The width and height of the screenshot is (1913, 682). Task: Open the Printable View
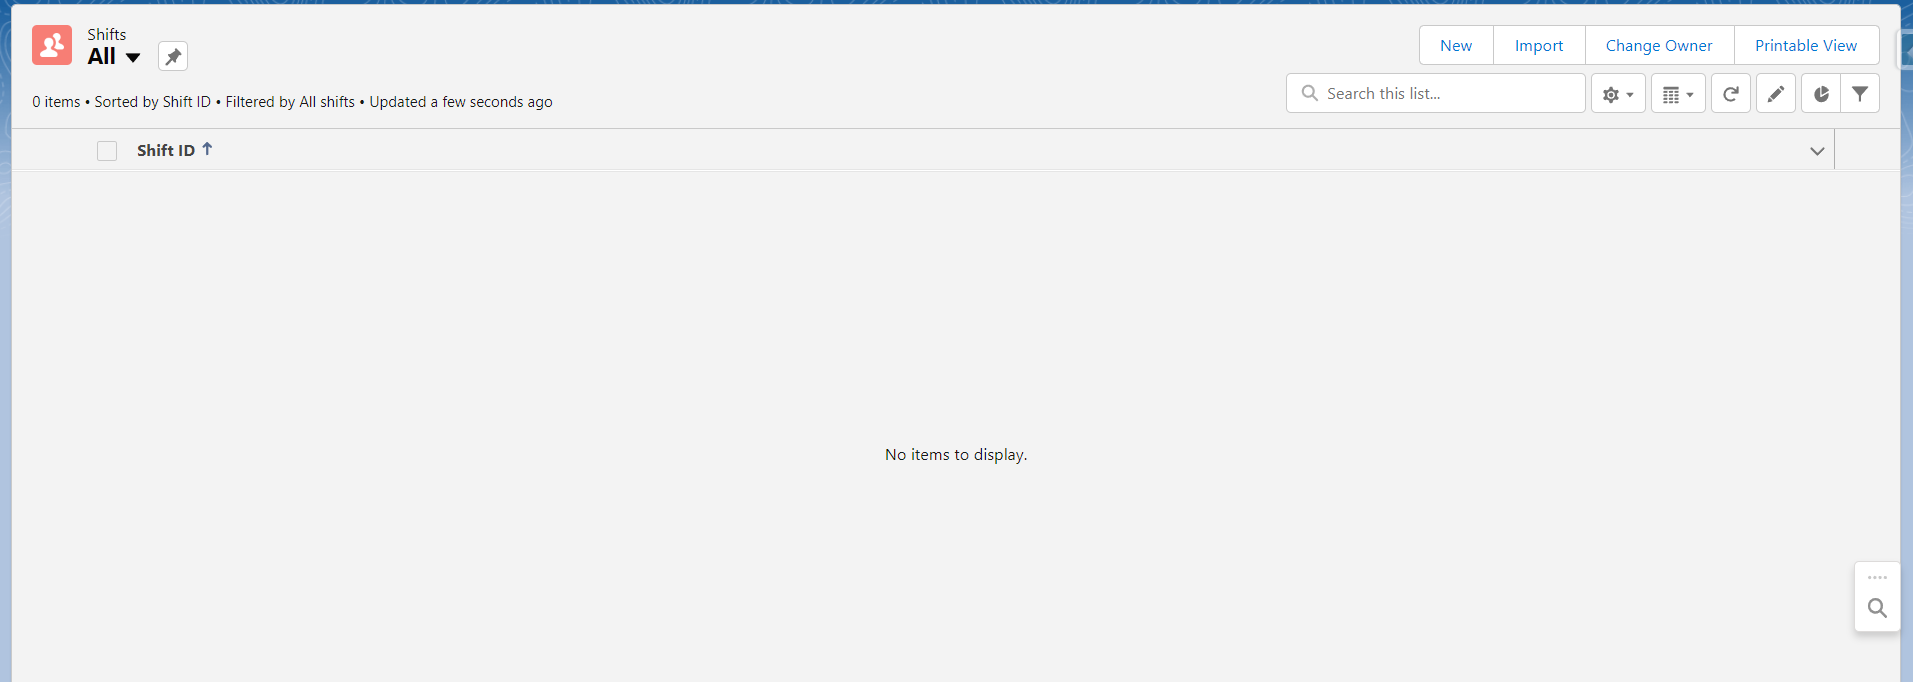[x=1805, y=46]
